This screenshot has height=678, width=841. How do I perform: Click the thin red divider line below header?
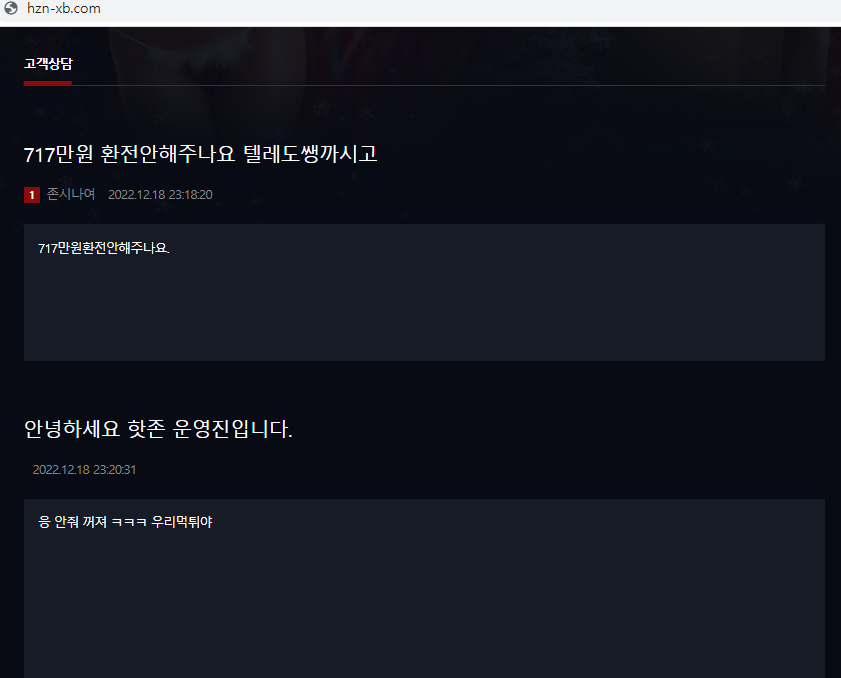pyautogui.click(x=448, y=85)
